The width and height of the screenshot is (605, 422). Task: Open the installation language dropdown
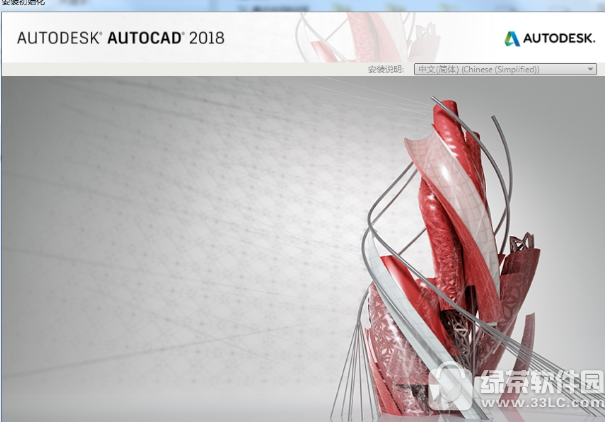coord(505,69)
